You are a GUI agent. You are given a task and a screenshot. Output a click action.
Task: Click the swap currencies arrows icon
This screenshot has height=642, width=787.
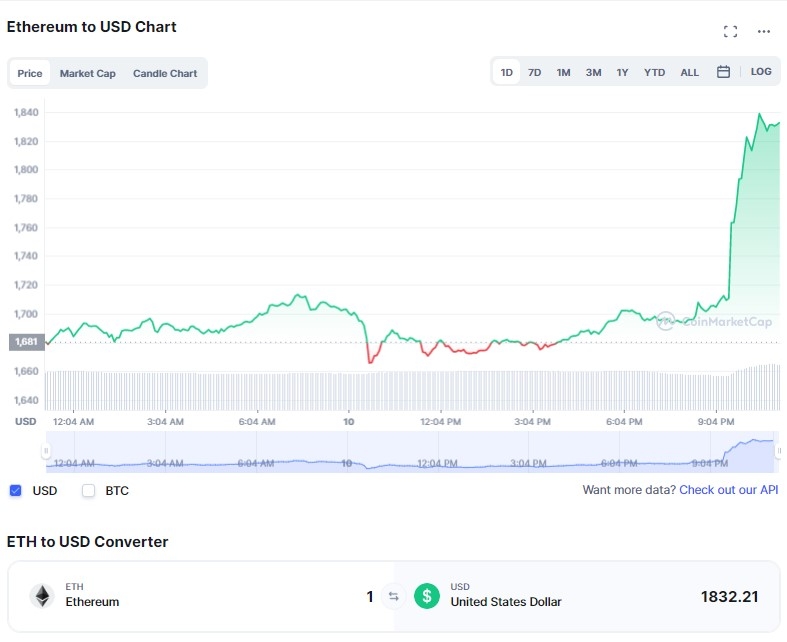click(394, 596)
